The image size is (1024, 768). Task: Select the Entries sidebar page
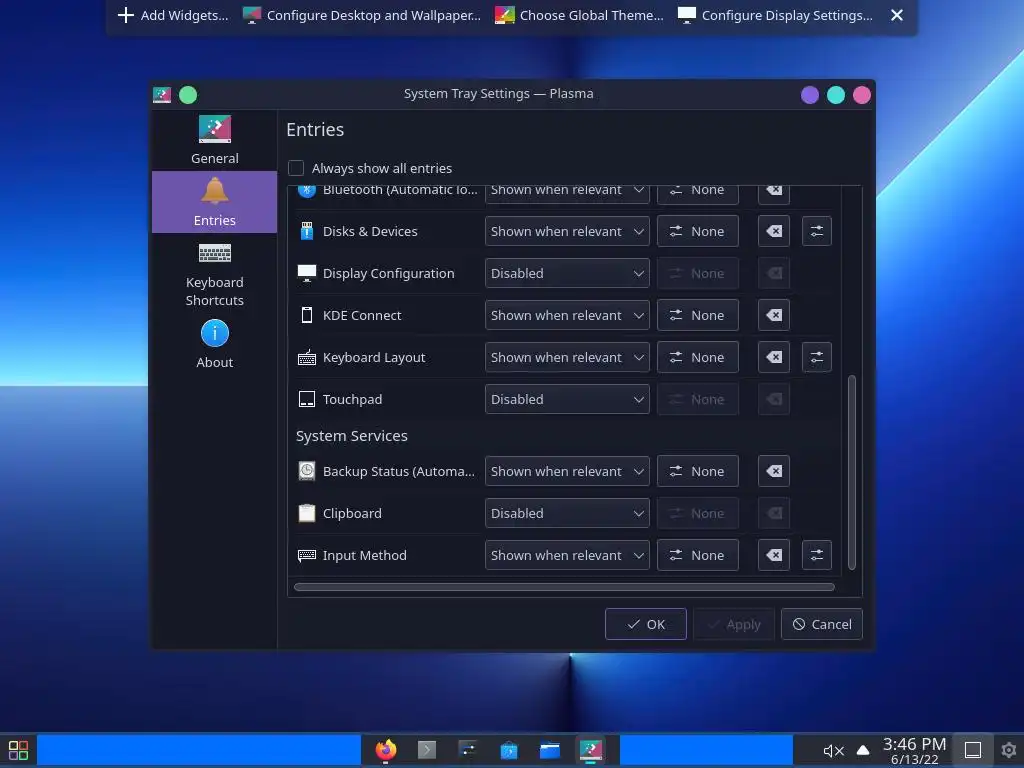click(214, 202)
